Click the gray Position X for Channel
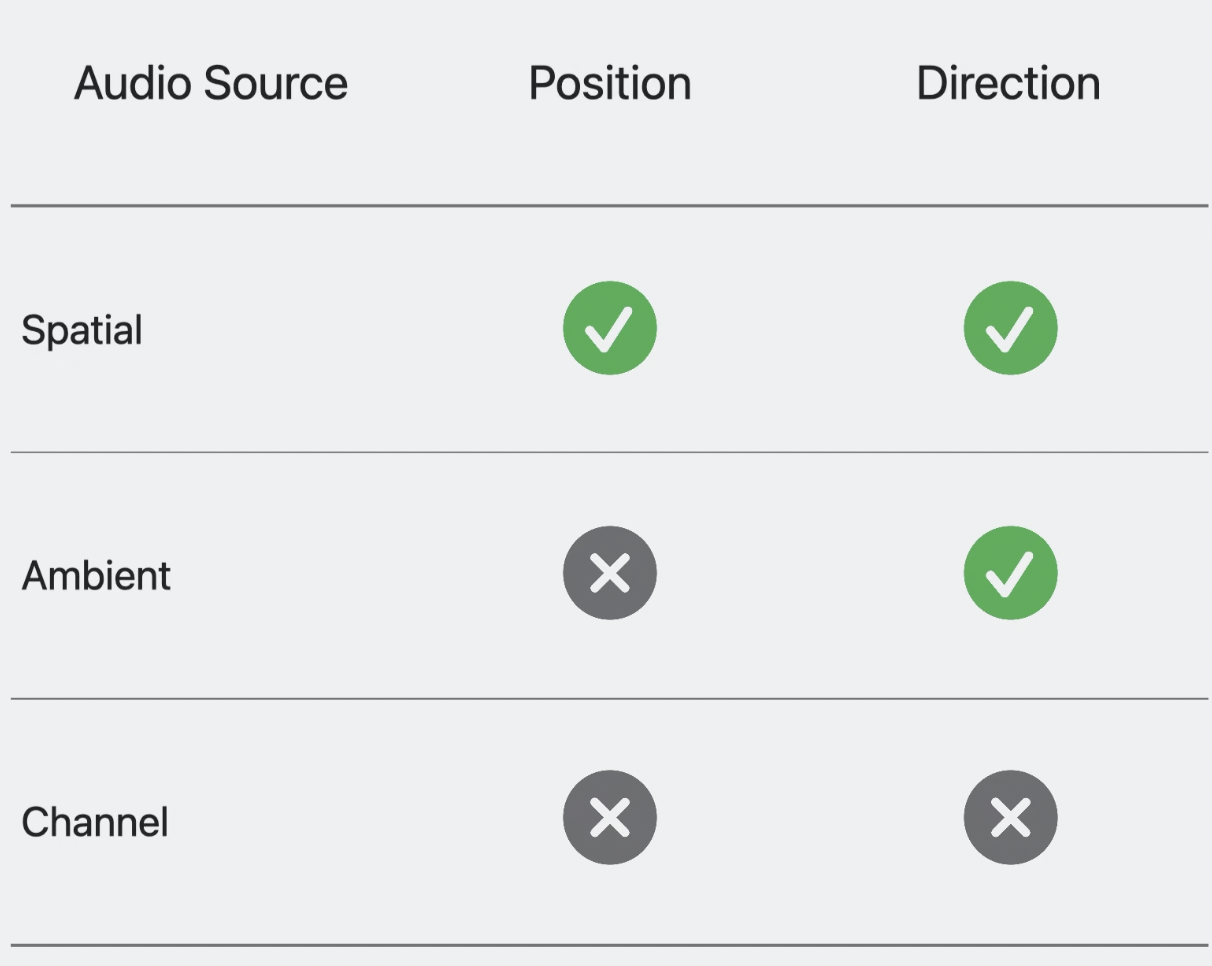The height and width of the screenshot is (966, 1212). tap(610, 818)
